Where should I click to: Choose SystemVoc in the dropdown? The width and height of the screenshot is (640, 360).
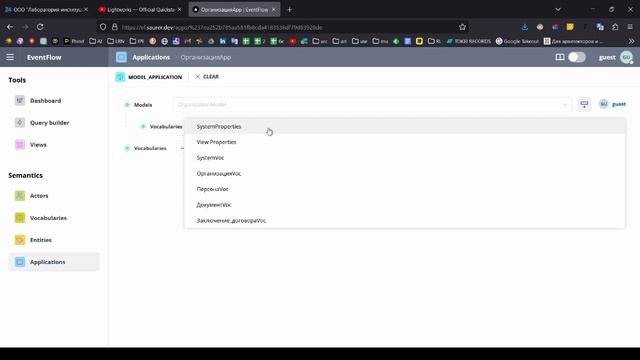click(x=404, y=158)
